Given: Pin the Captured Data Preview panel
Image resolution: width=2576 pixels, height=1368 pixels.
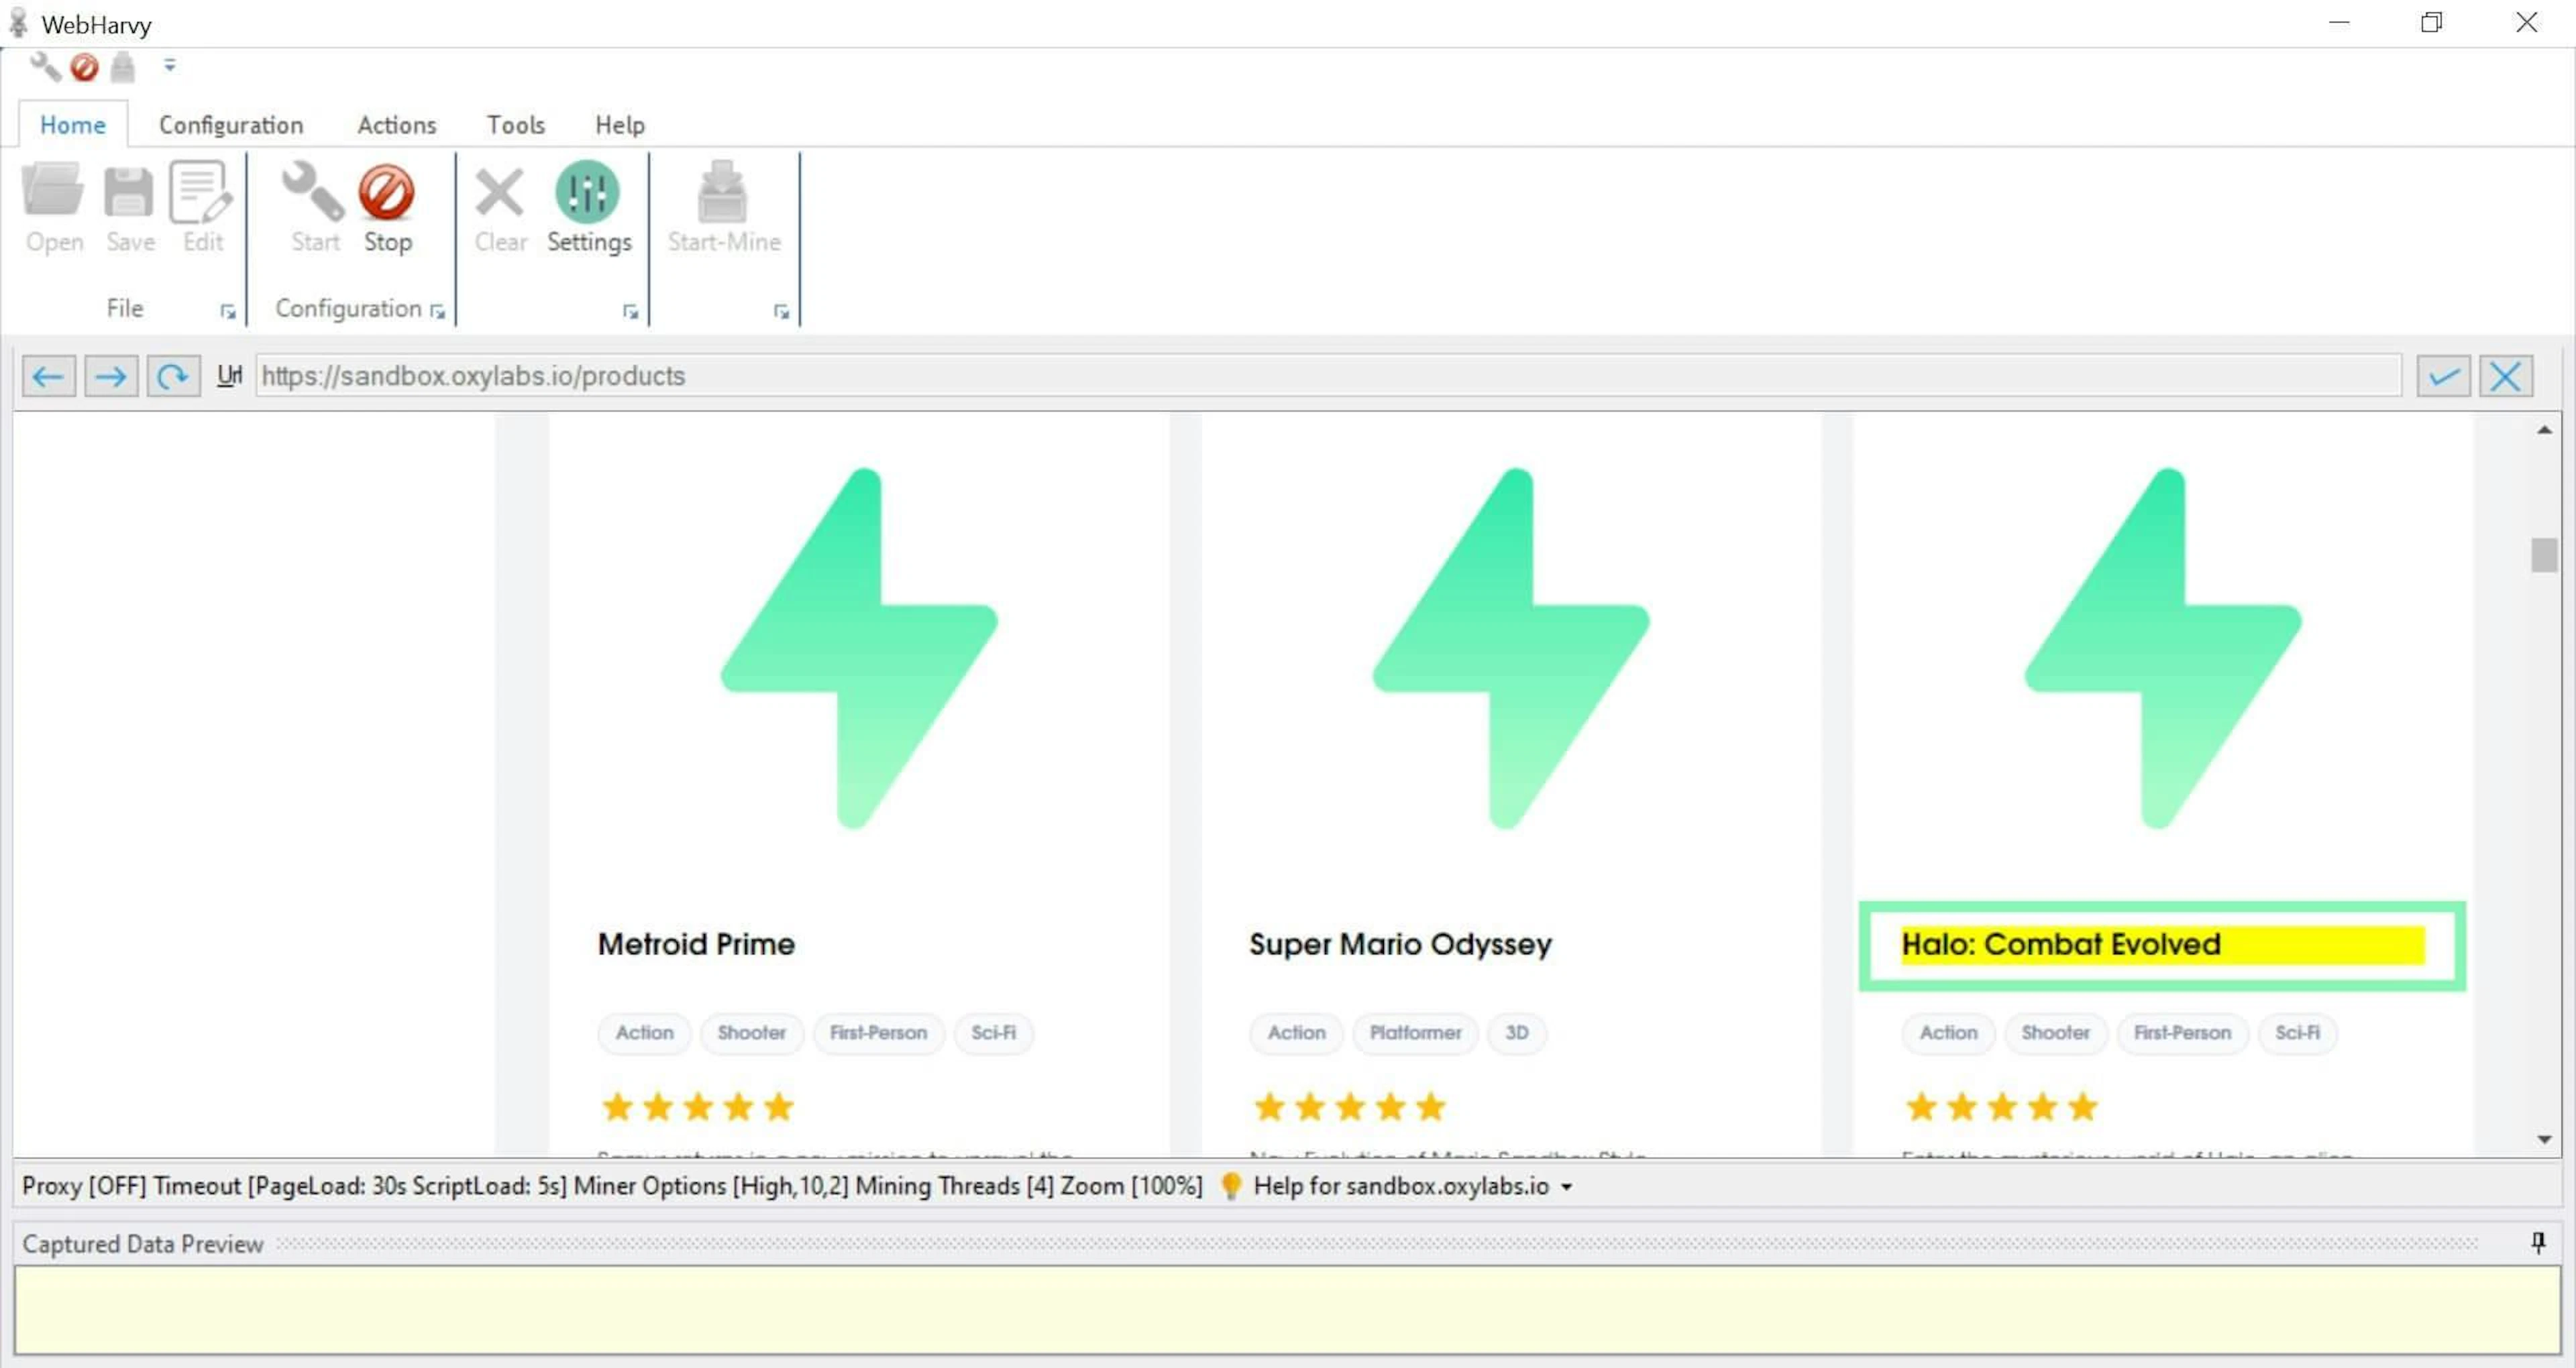Looking at the screenshot, I should point(2538,1242).
